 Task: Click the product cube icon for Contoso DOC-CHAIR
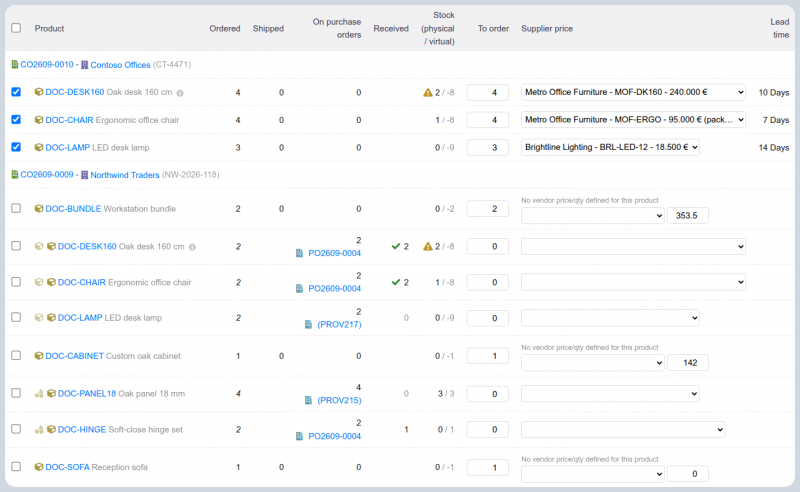pos(39,120)
